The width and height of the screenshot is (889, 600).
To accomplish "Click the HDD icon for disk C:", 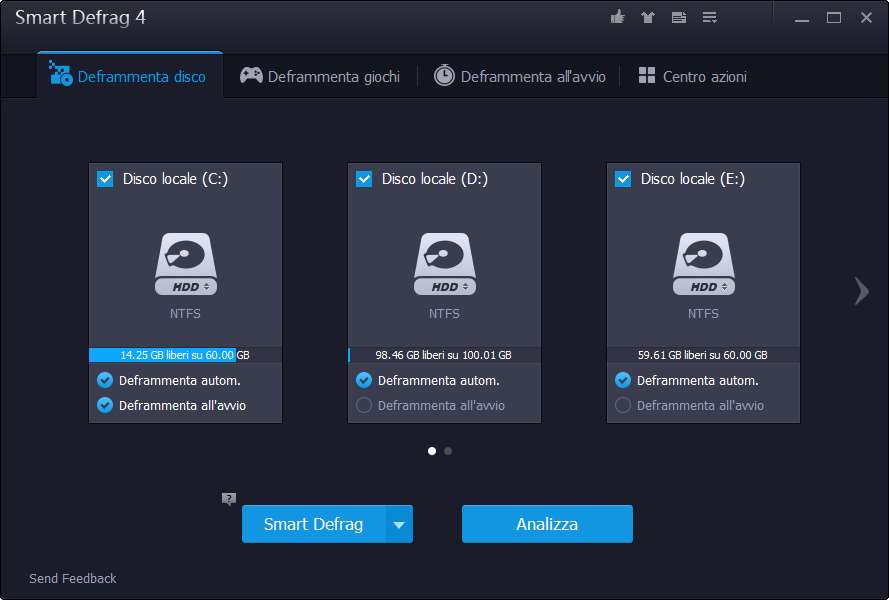I will (x=185, y=264).
